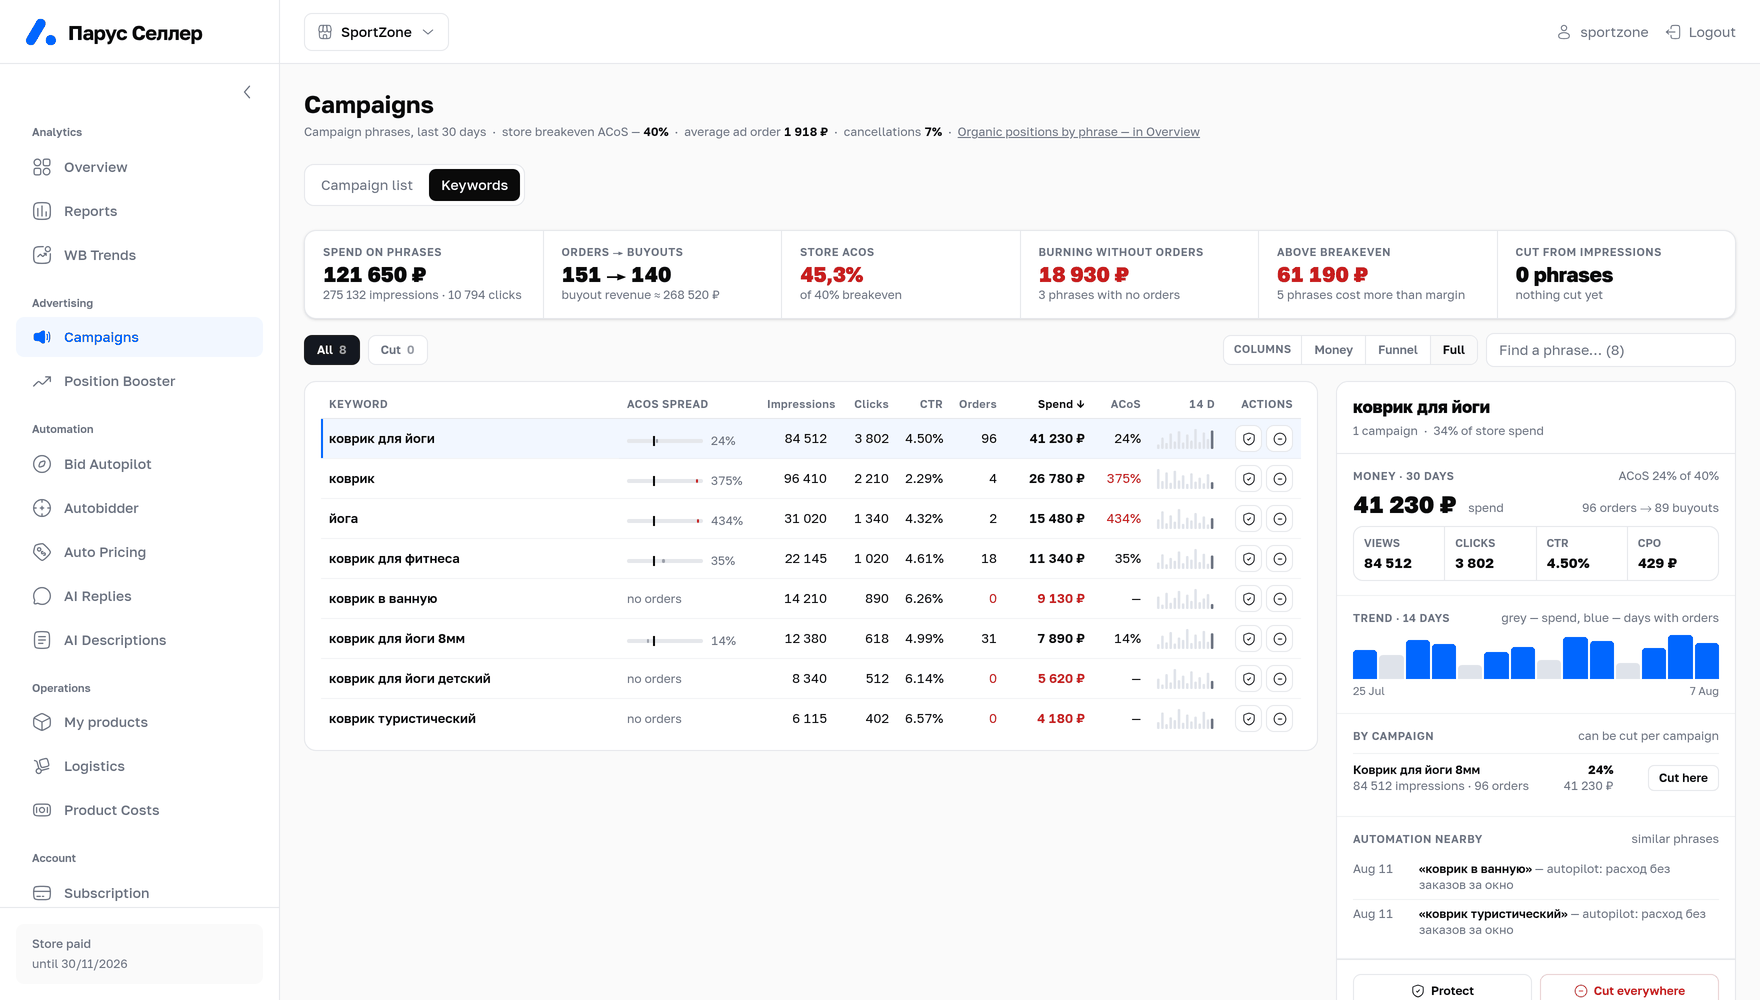The width and height of the screenshot is (1760, 1000).
Task: Select the коврик для йоги 8мм keyword
Action: pos(397,639)
